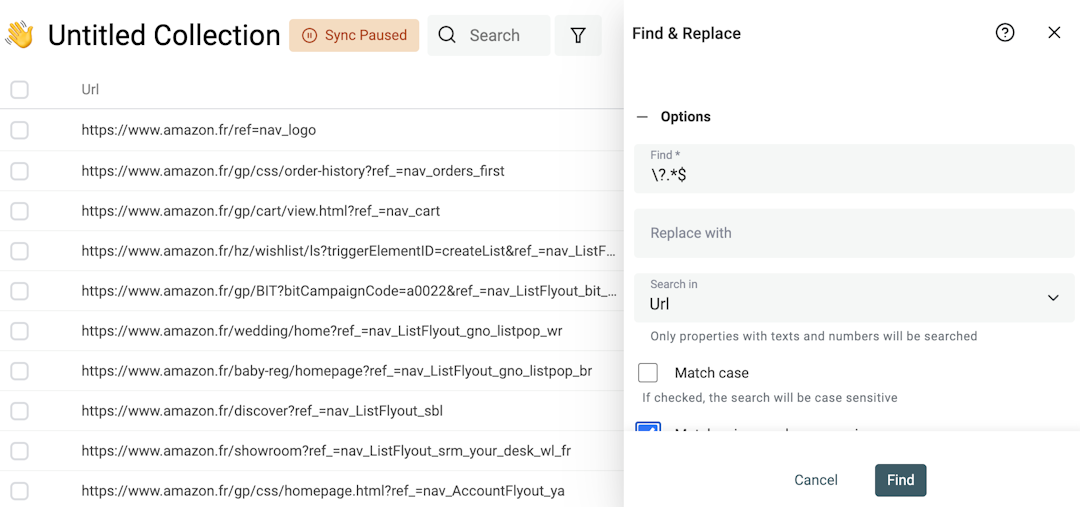The width and height of the screenshot is (1080, 507).
Task: Enable the Match case checkbox
Action: coord(648,373)
